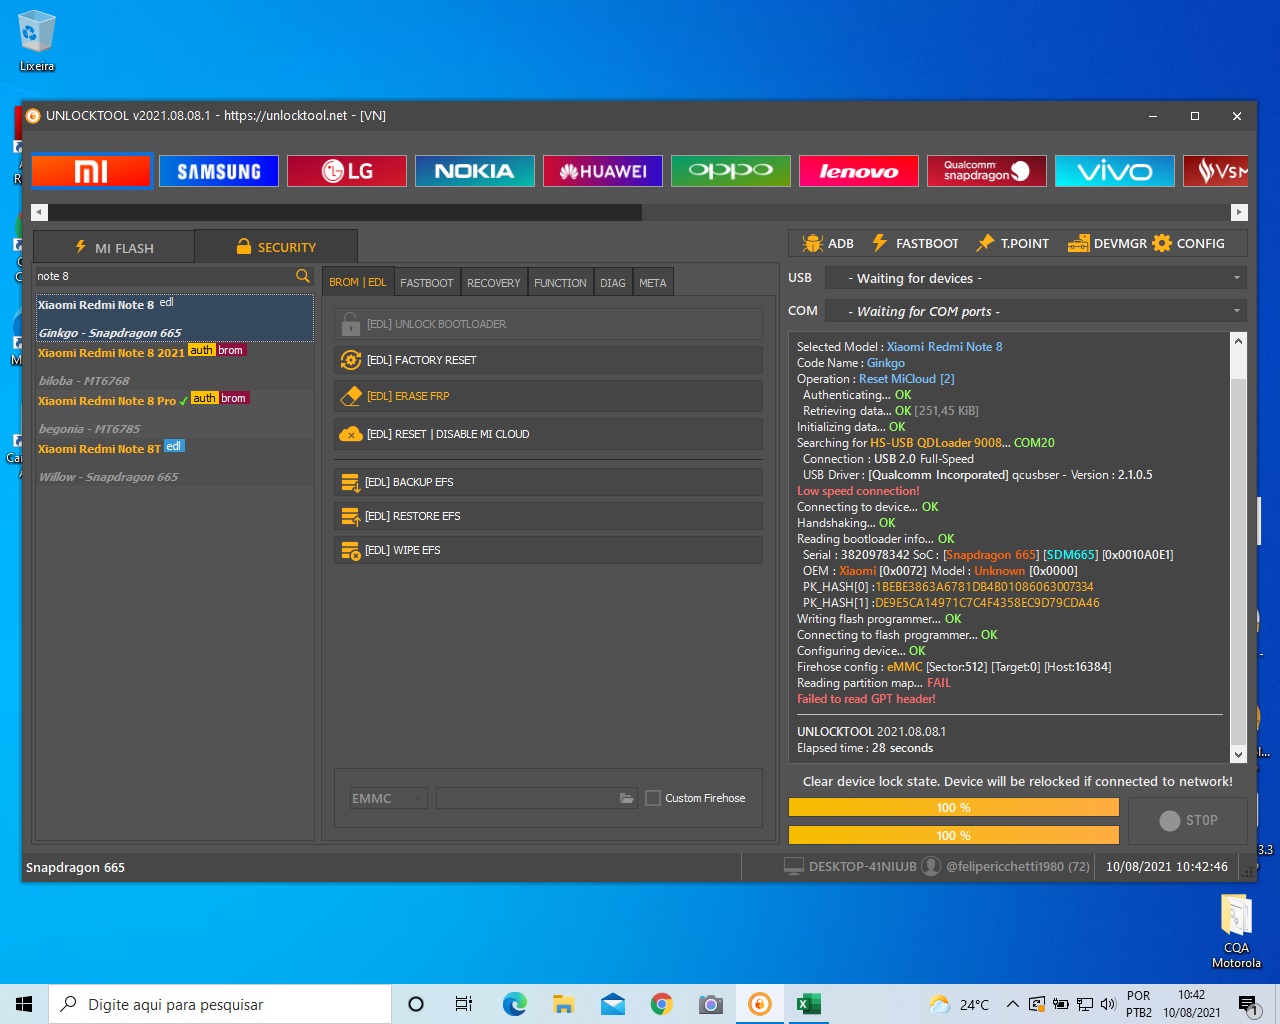This screenshot has width=1280, height=1024.
Task: Select the Vivo brand tile
Action: 1115,171
